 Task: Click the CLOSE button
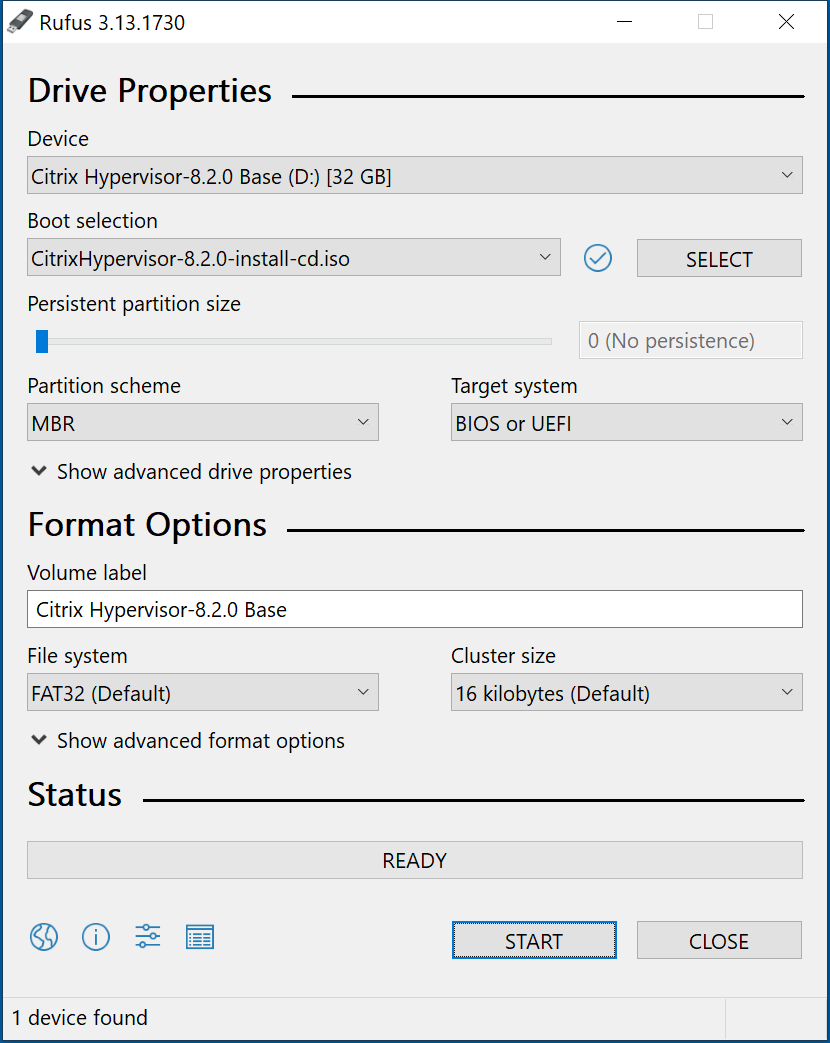pos(719,941)
